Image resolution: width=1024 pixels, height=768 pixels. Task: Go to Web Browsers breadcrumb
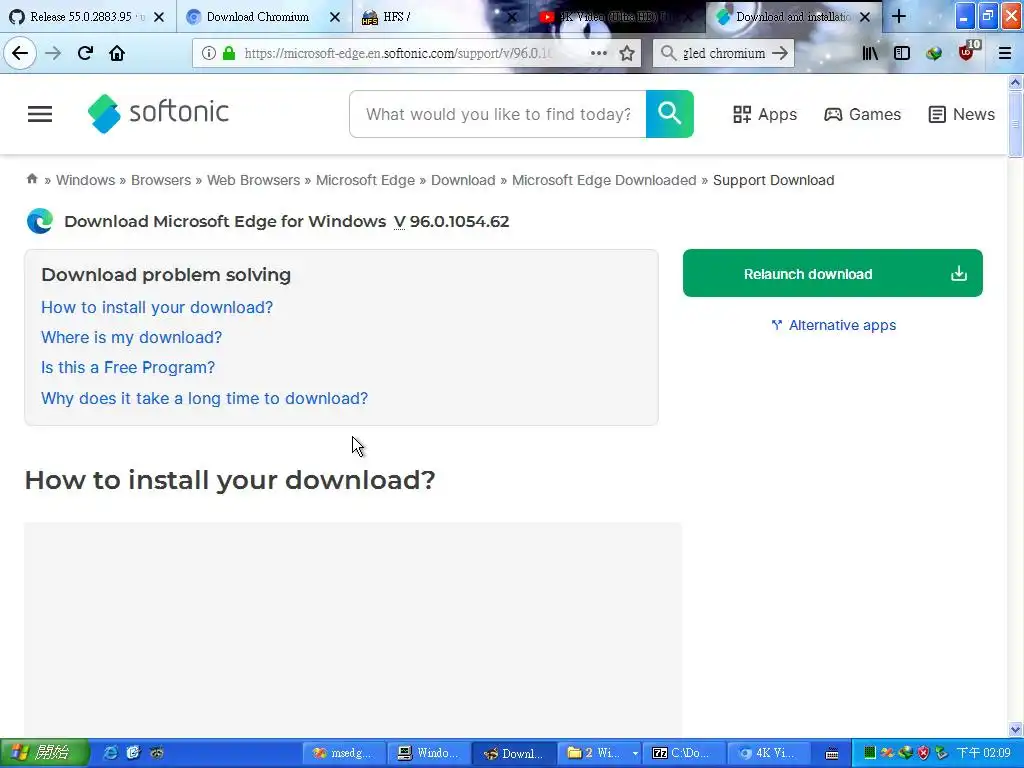tap(253, 180)
